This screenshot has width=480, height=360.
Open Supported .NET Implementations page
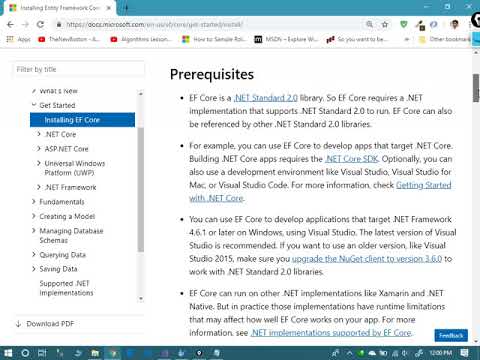click(x=66, y=288)
